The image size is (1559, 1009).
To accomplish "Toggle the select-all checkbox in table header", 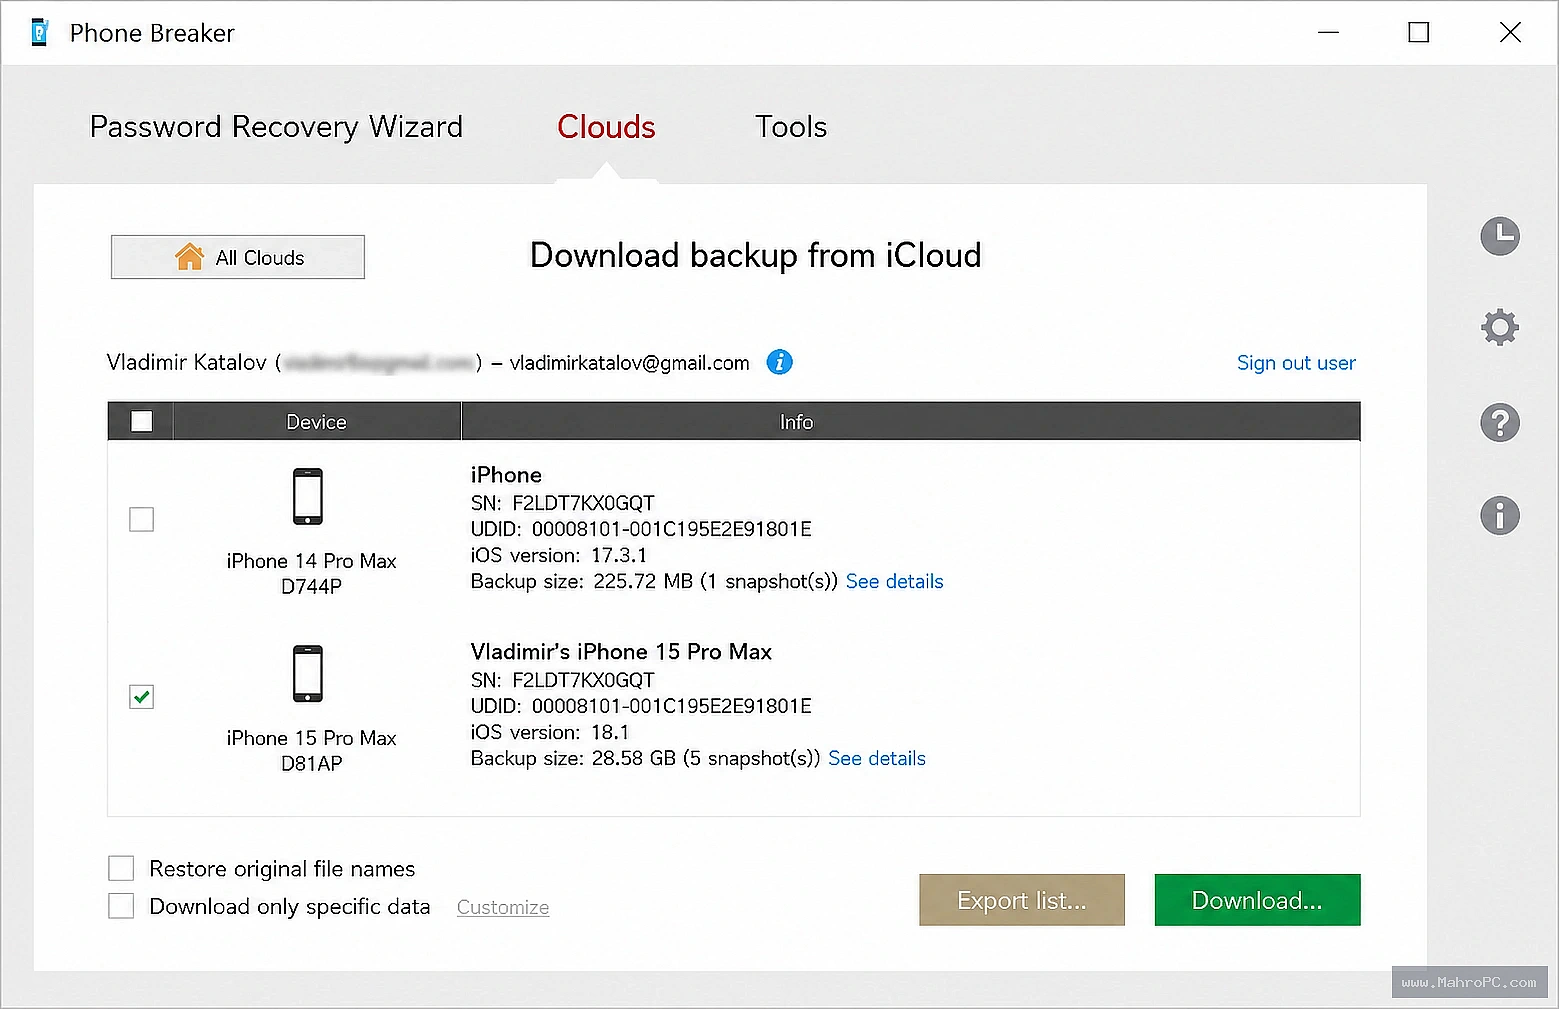I will [142, 421].
